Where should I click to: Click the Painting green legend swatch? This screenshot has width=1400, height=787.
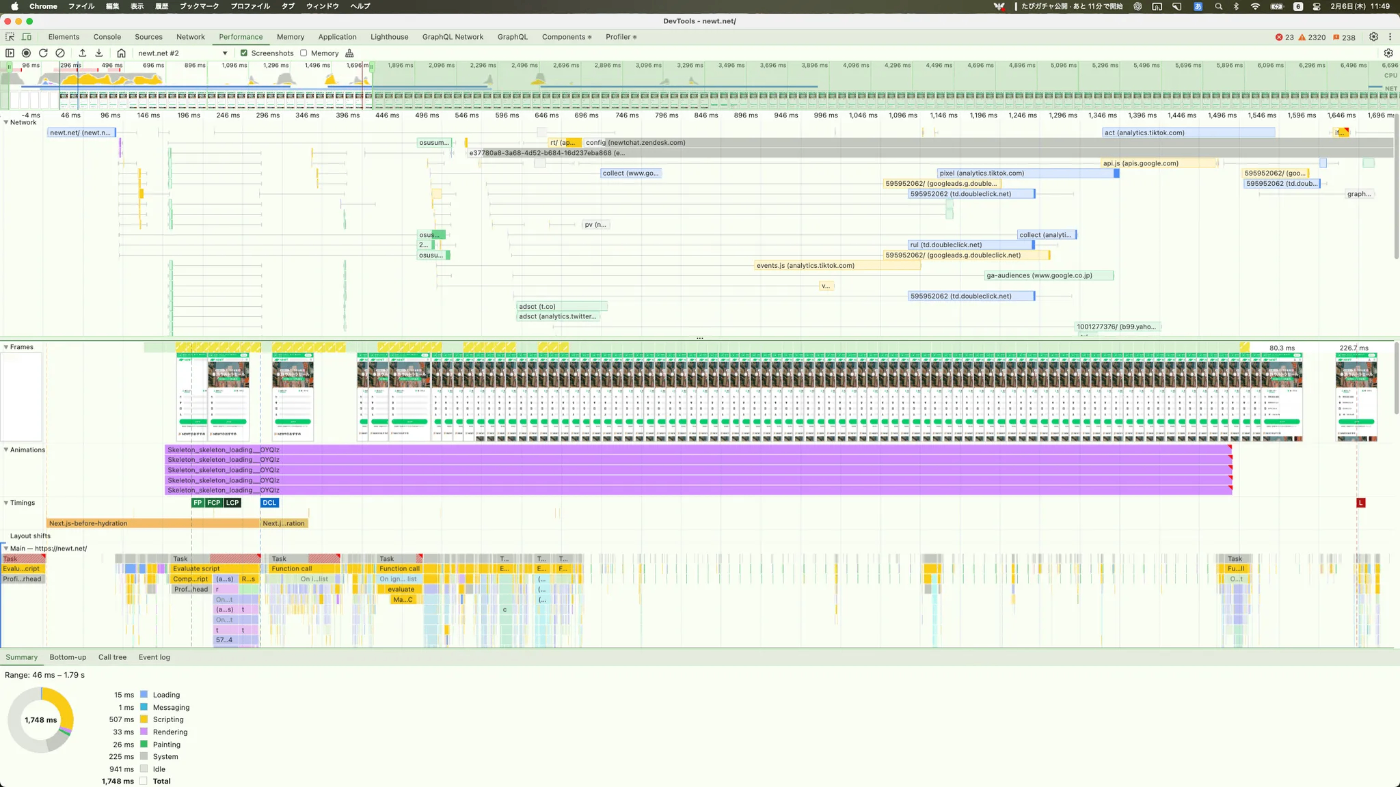pos(144,744)
